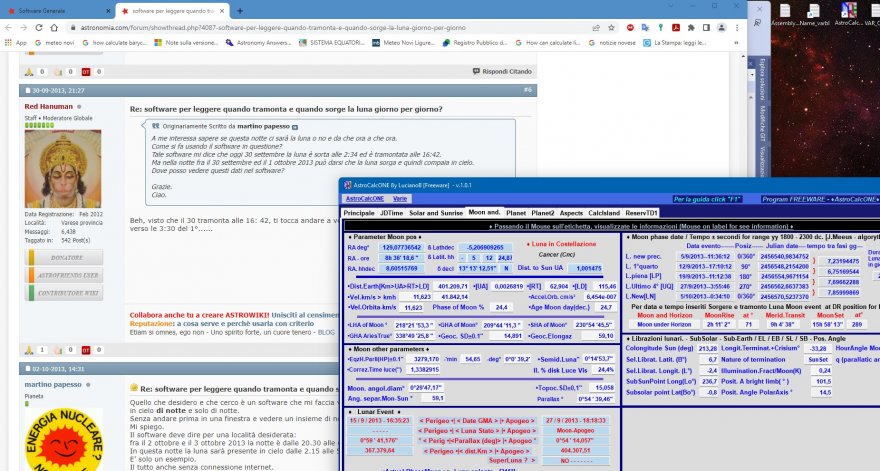Screen dimensions: 880x471
Task: Open the Apps grid bookmark
Action: (16, 43)
